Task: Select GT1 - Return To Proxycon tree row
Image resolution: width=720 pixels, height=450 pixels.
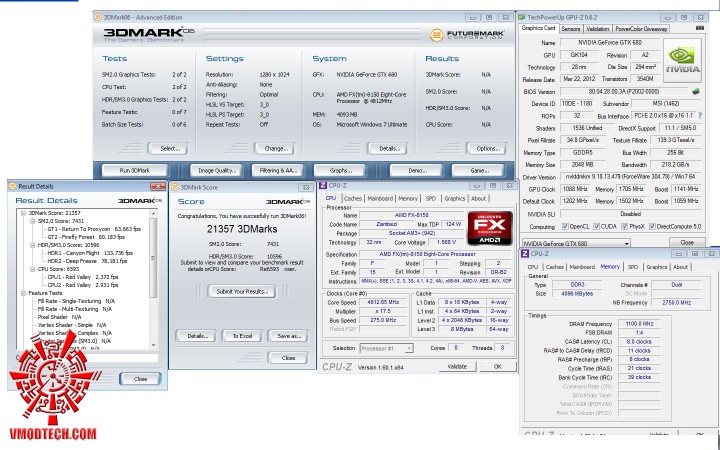Action: click(94, 229)
